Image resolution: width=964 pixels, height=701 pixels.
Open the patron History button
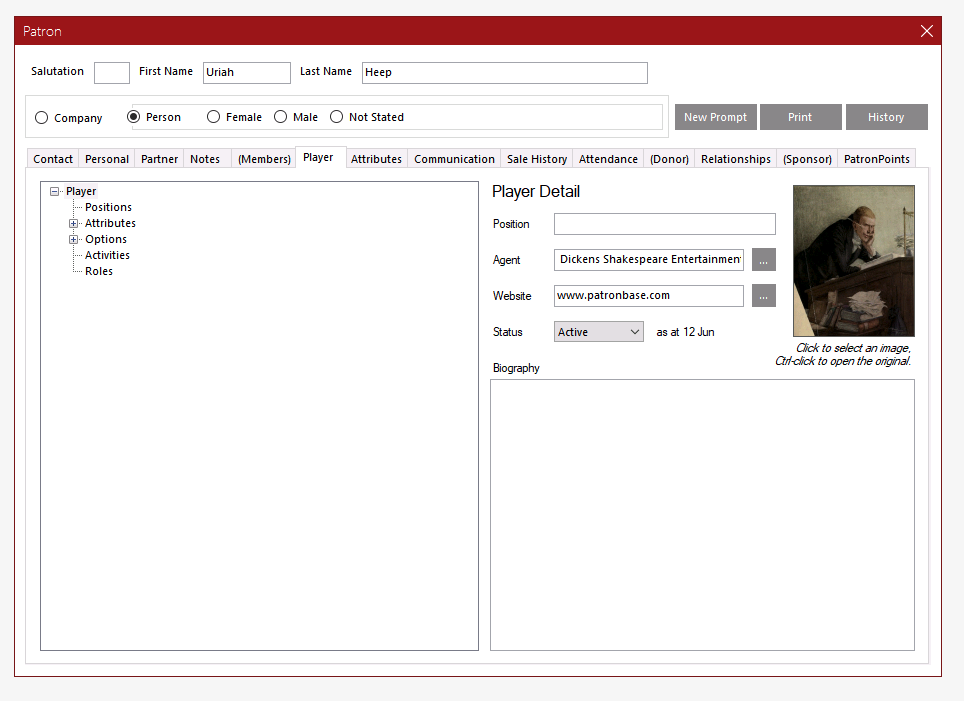click(x=887, y=117)
